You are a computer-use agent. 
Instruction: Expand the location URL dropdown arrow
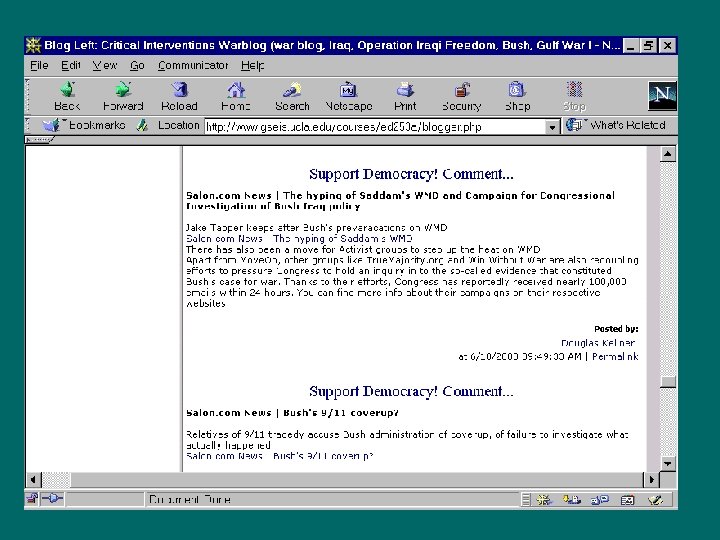click(x=552, y=127)
